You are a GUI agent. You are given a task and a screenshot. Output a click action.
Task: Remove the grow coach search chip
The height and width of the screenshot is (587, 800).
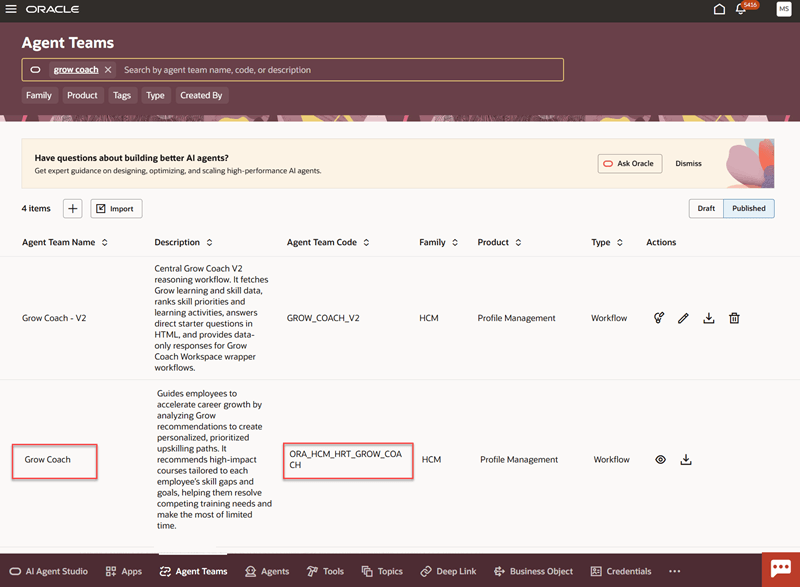(108, 70)
